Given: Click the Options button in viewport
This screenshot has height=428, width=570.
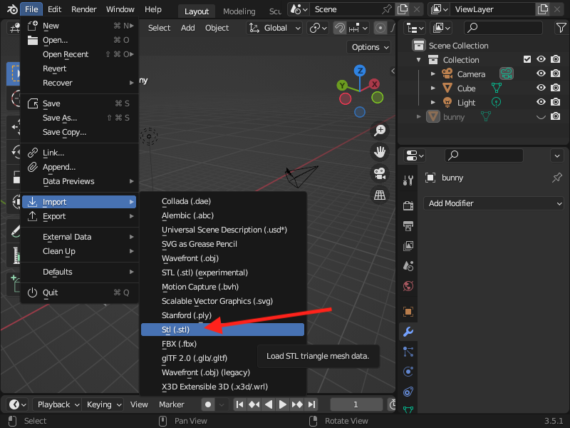Looking at the screenshot, I should [x=370, y=47].
